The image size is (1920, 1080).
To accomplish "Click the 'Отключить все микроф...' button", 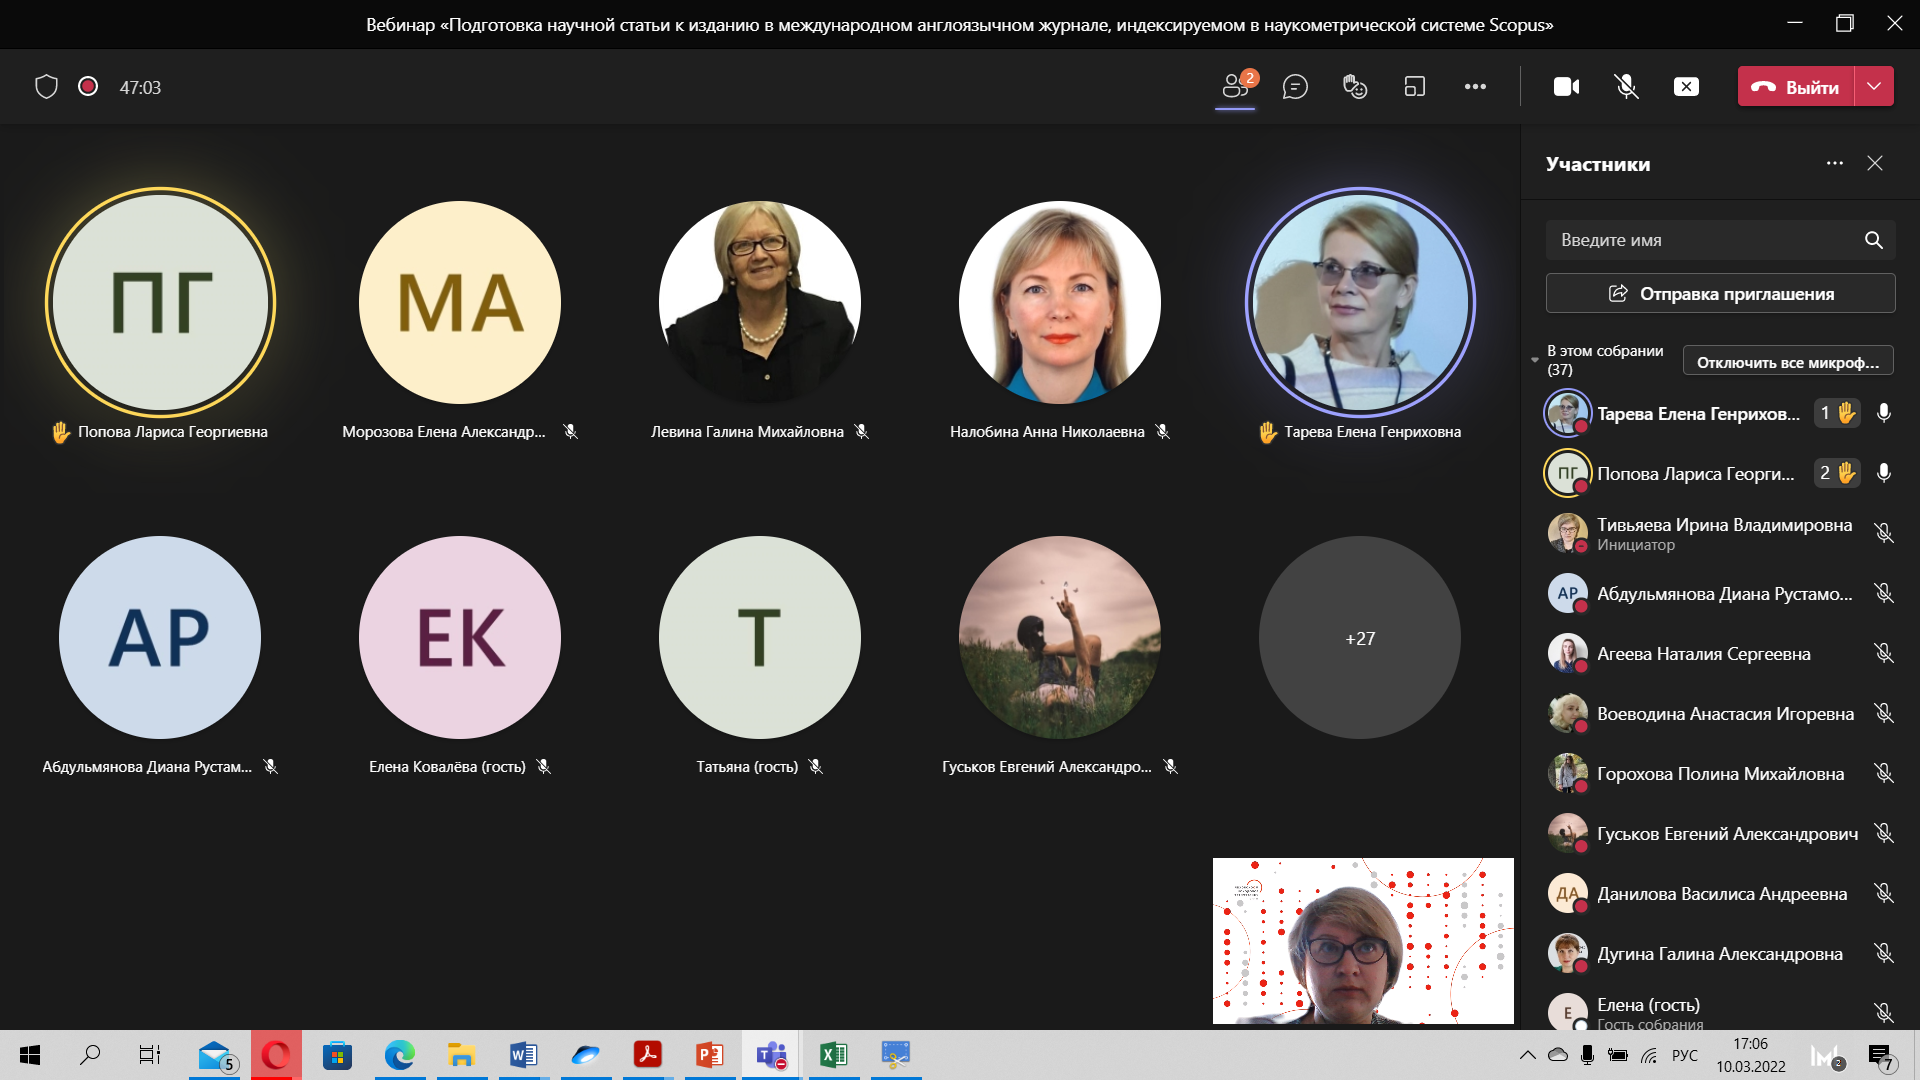I will pyautogui.click(x=1788, y=362).
